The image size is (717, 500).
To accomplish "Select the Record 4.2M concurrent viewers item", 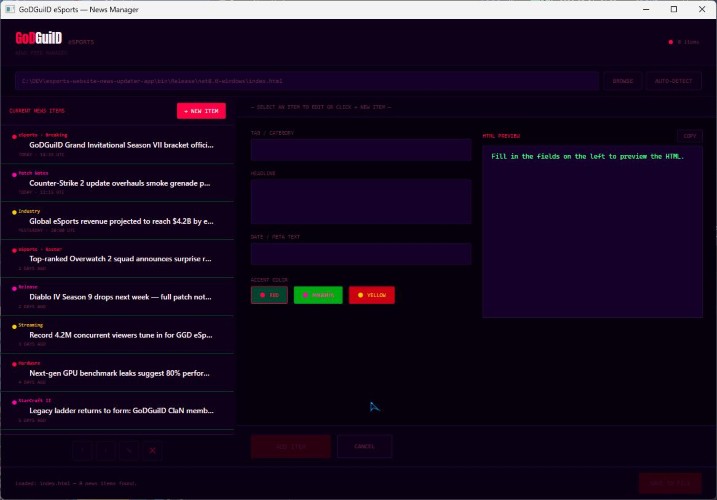I will [x=118, y=334].
